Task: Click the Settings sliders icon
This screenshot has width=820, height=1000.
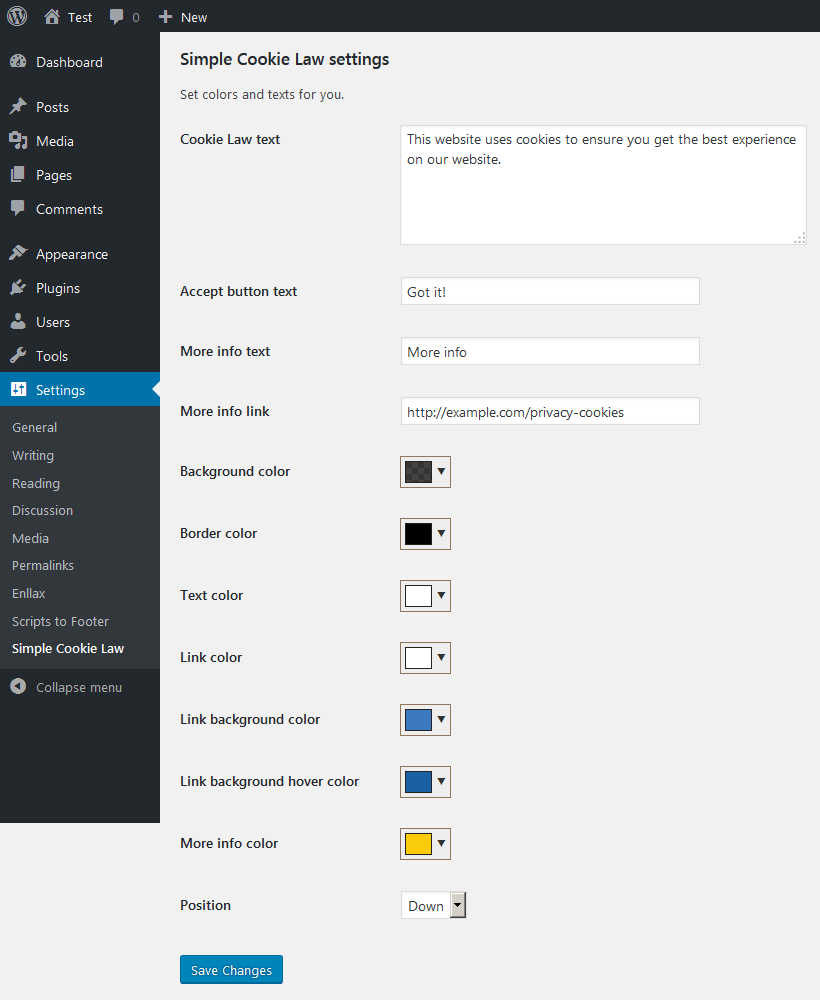Action: pos(18,389)
